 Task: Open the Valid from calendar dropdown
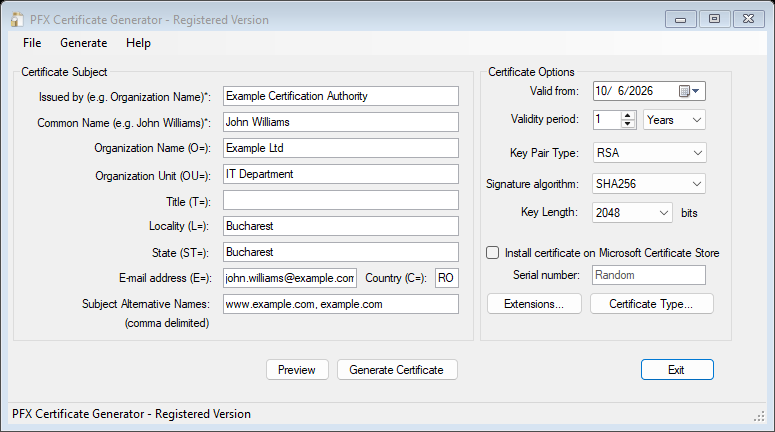[x=689, y=91]
